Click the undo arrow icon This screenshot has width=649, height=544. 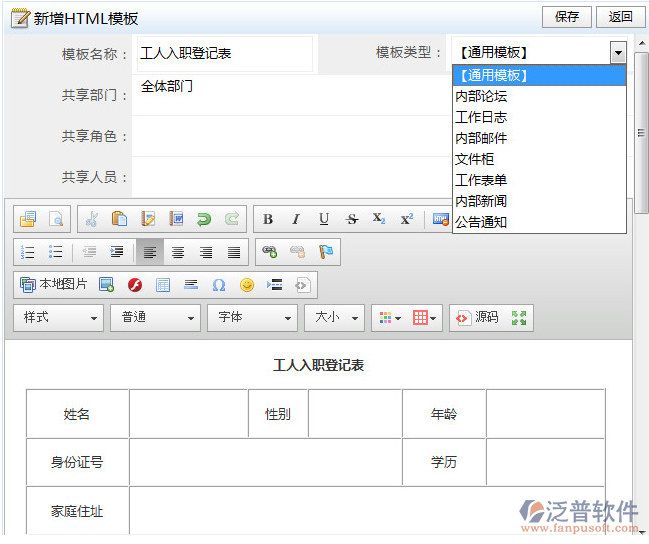tap(204, 219)
